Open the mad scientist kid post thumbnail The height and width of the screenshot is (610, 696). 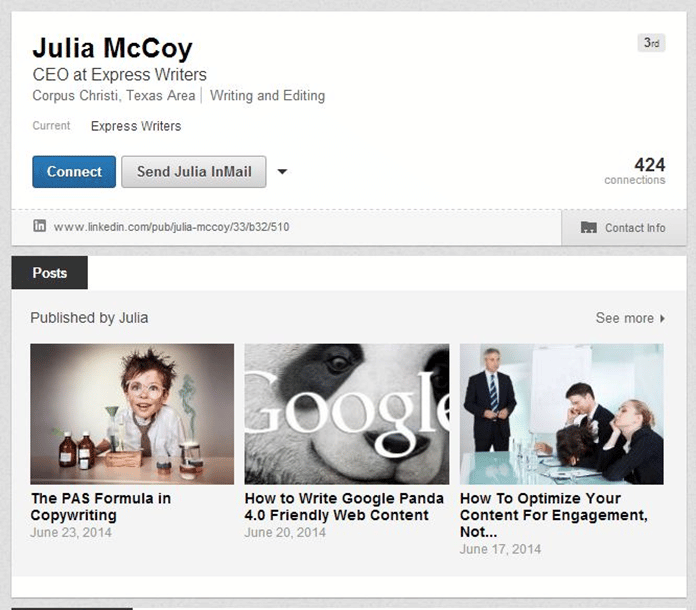point(132,414)
